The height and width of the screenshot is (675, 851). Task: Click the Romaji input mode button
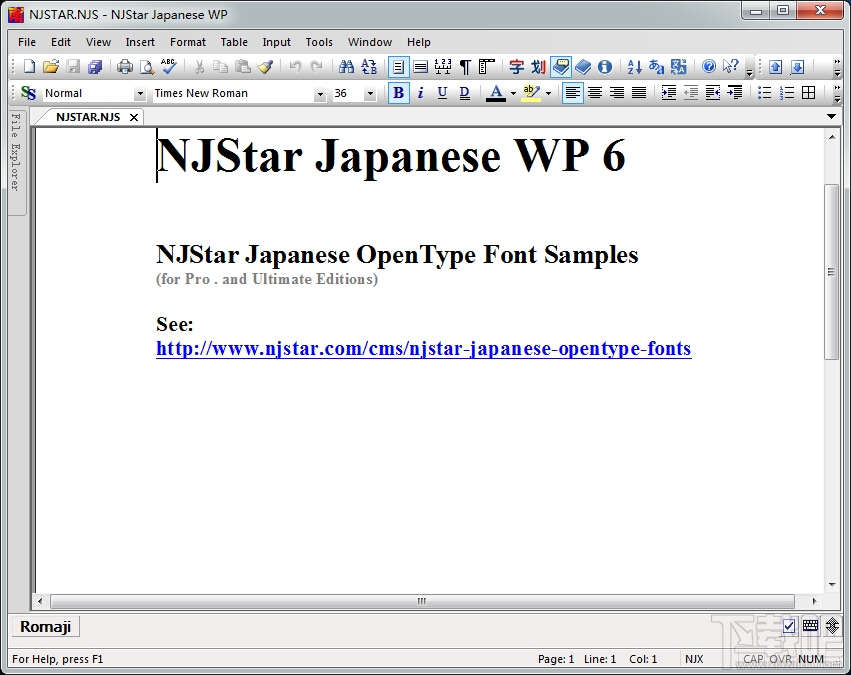tap(46, 627)
